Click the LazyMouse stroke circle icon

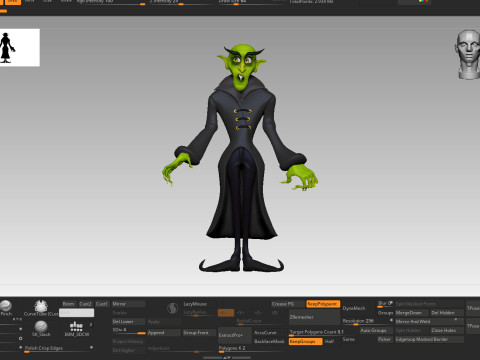[x=172, y=308]
